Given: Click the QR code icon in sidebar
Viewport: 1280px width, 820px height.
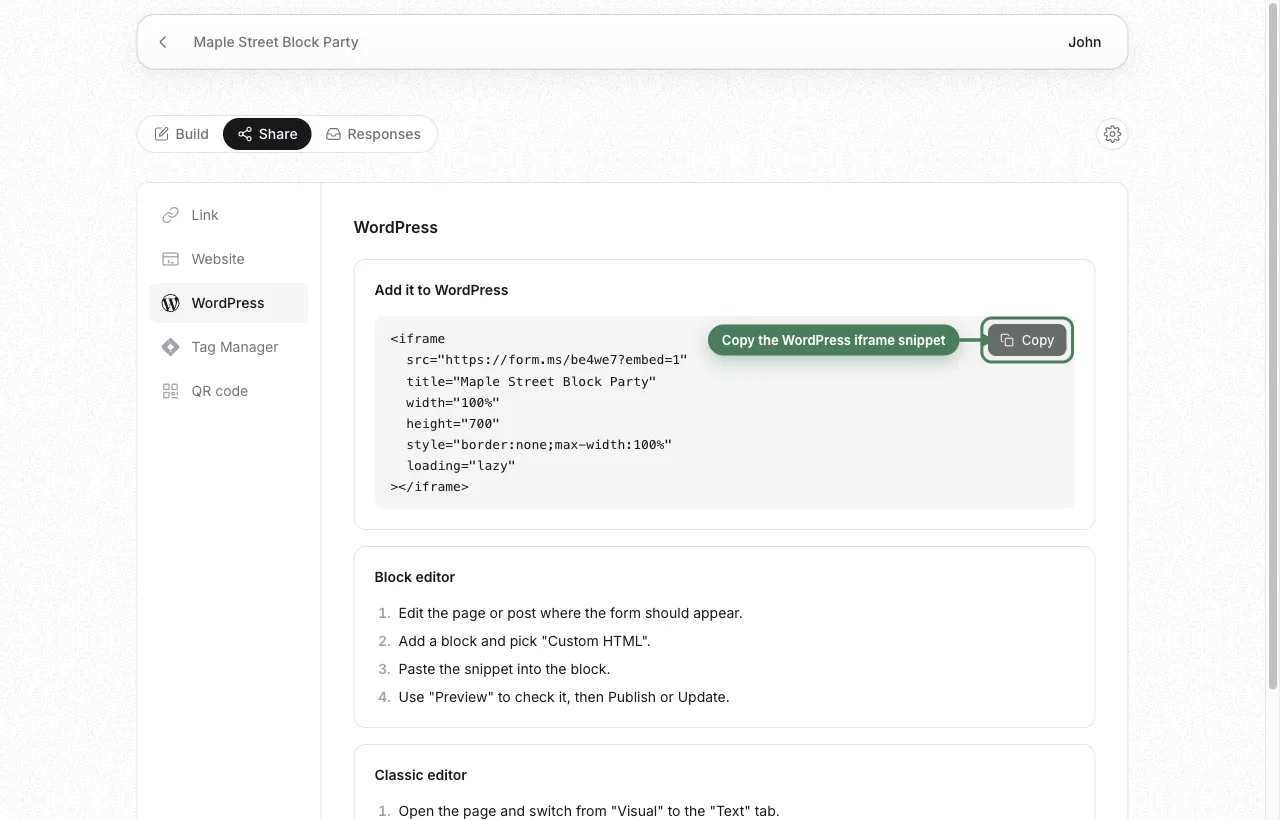Looking at the screenshot, I should pos(171,391).
